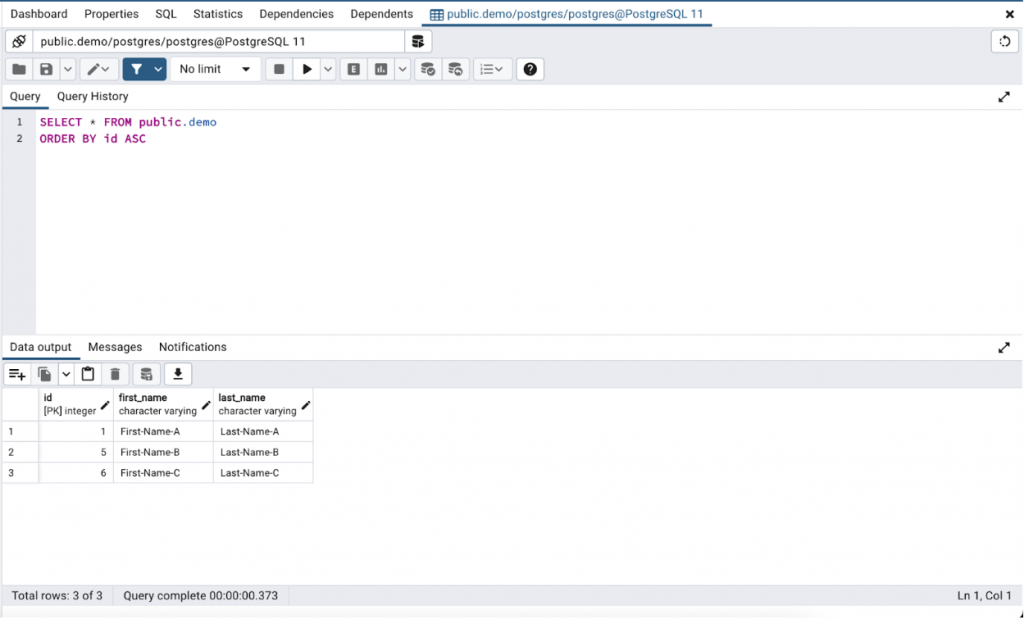Expand the execute options dropdown arrow
The image size is (1024, 620).
[x=328, y=69]
